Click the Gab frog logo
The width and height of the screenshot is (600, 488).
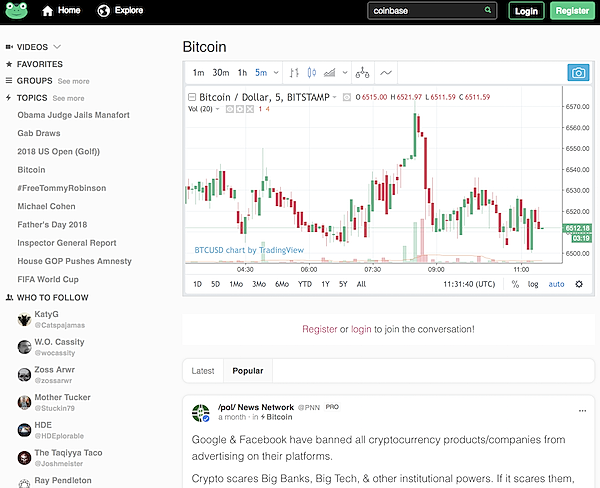pos(16,10)
